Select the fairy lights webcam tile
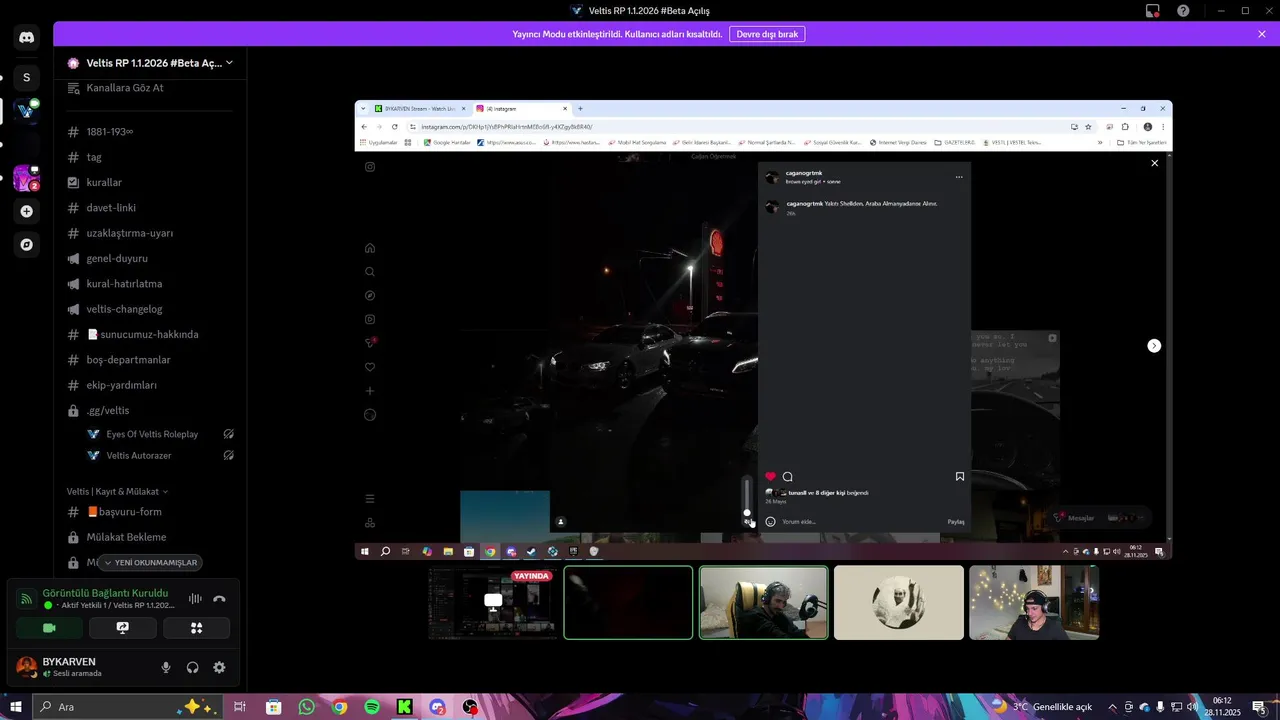The image size is (1280, 720). (x=1034, y=602)
